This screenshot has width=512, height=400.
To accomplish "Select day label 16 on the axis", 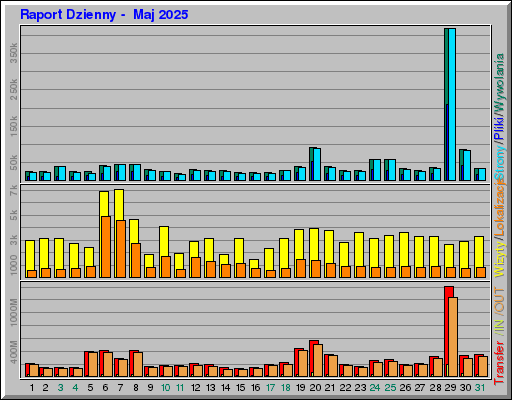I will (256, 388).
